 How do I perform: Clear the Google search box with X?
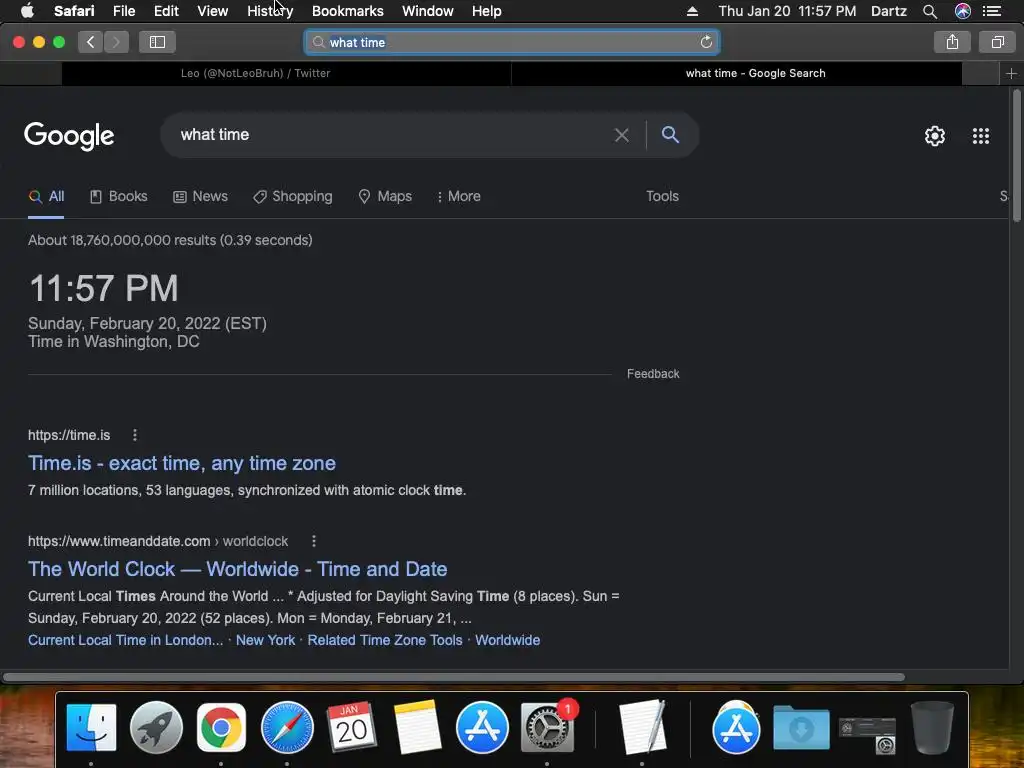pos(622,135)
